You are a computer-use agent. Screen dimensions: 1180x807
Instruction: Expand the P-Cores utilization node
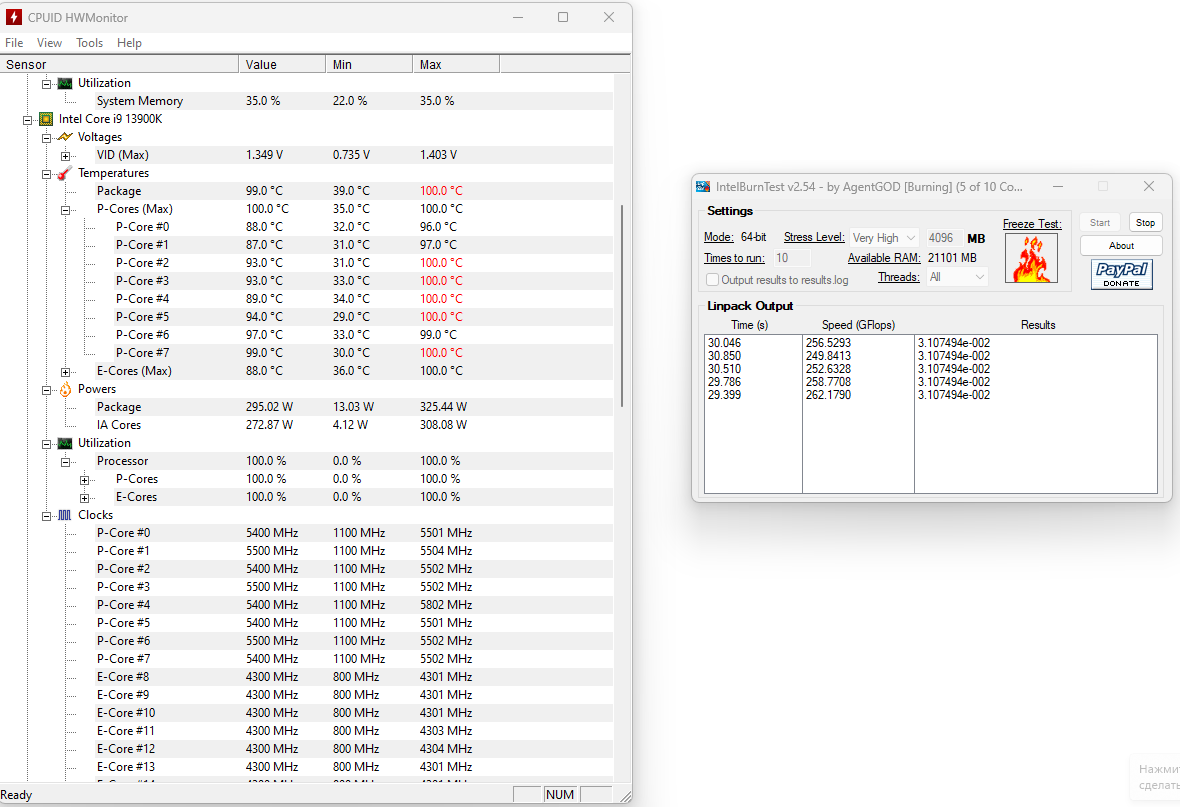pos(84,480)
